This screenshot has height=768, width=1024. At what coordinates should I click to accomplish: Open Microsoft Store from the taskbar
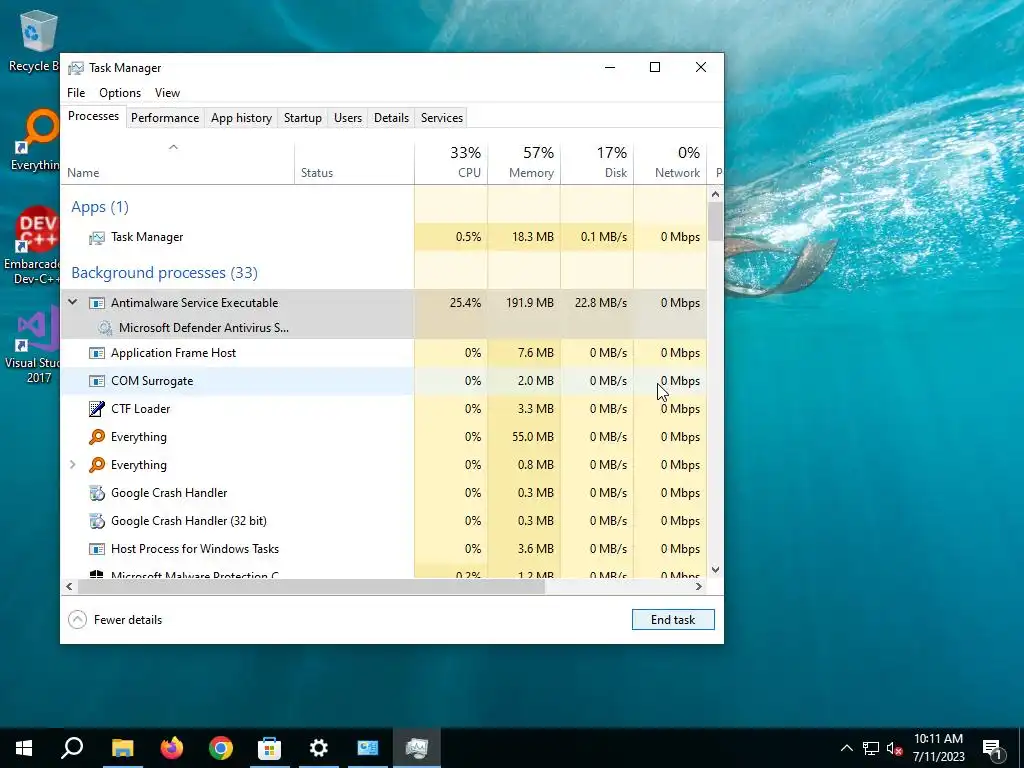[269, 748]
